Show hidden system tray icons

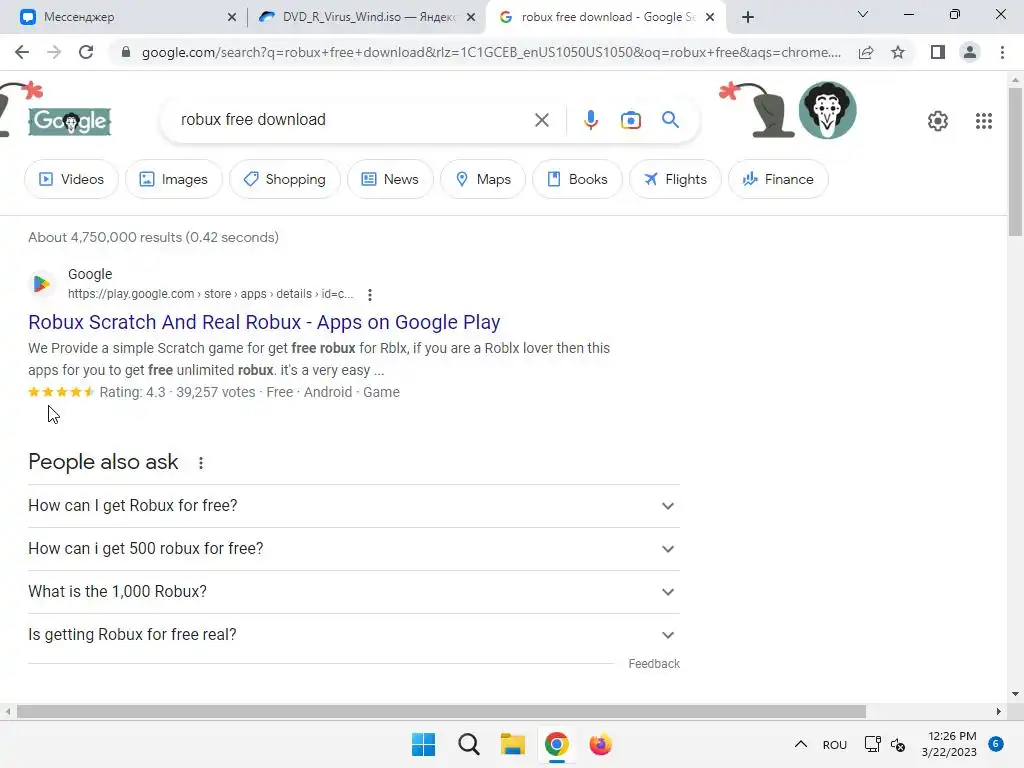coord(801,744)
